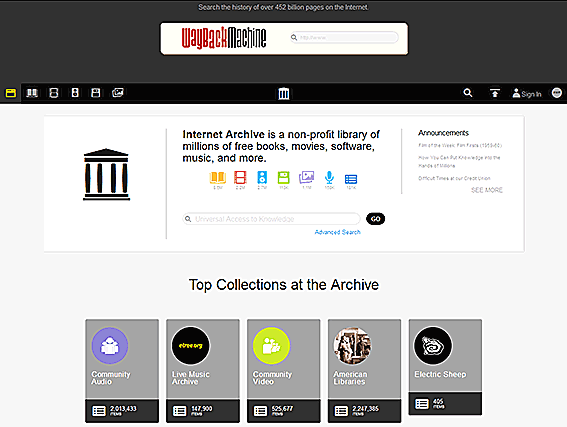This screenshot has width=567, height=427.
Task: Select the video film icon in top nav
Action: (x=54, y=93)
